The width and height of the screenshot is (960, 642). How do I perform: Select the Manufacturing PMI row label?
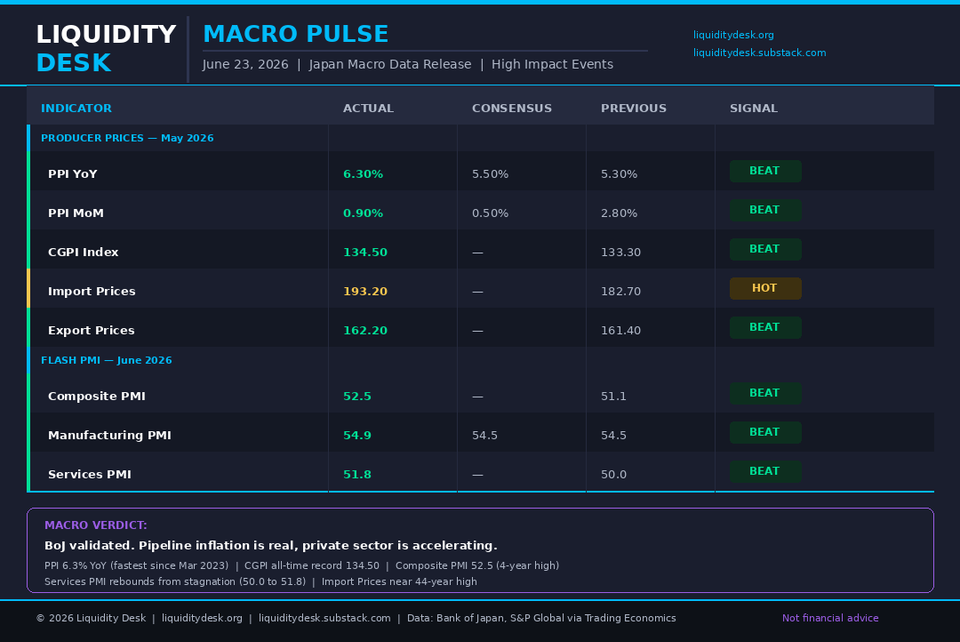[x=110, y=435]
